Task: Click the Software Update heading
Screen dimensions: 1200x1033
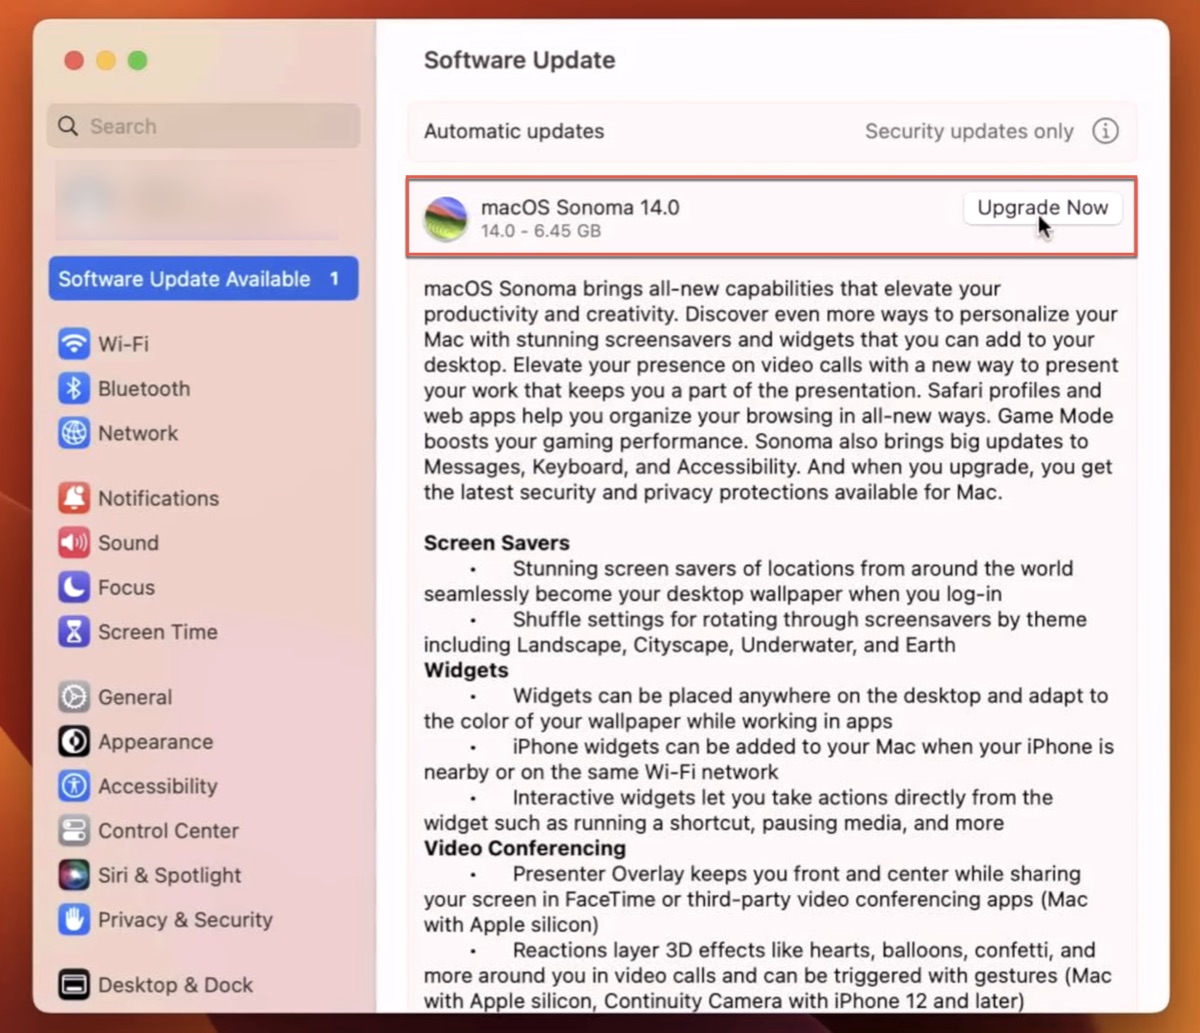Action: pos(519,60)
